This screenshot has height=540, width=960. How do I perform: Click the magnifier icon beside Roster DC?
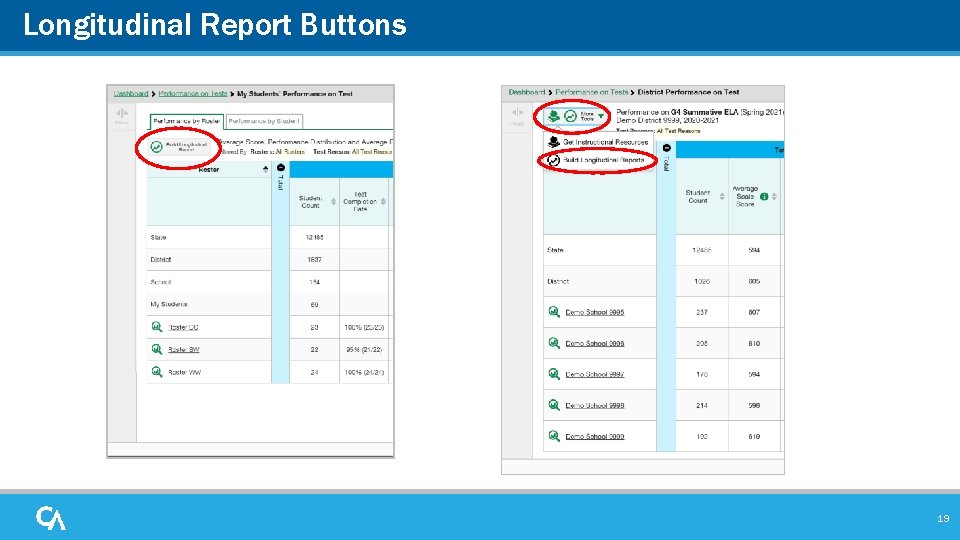coord(157,327)
